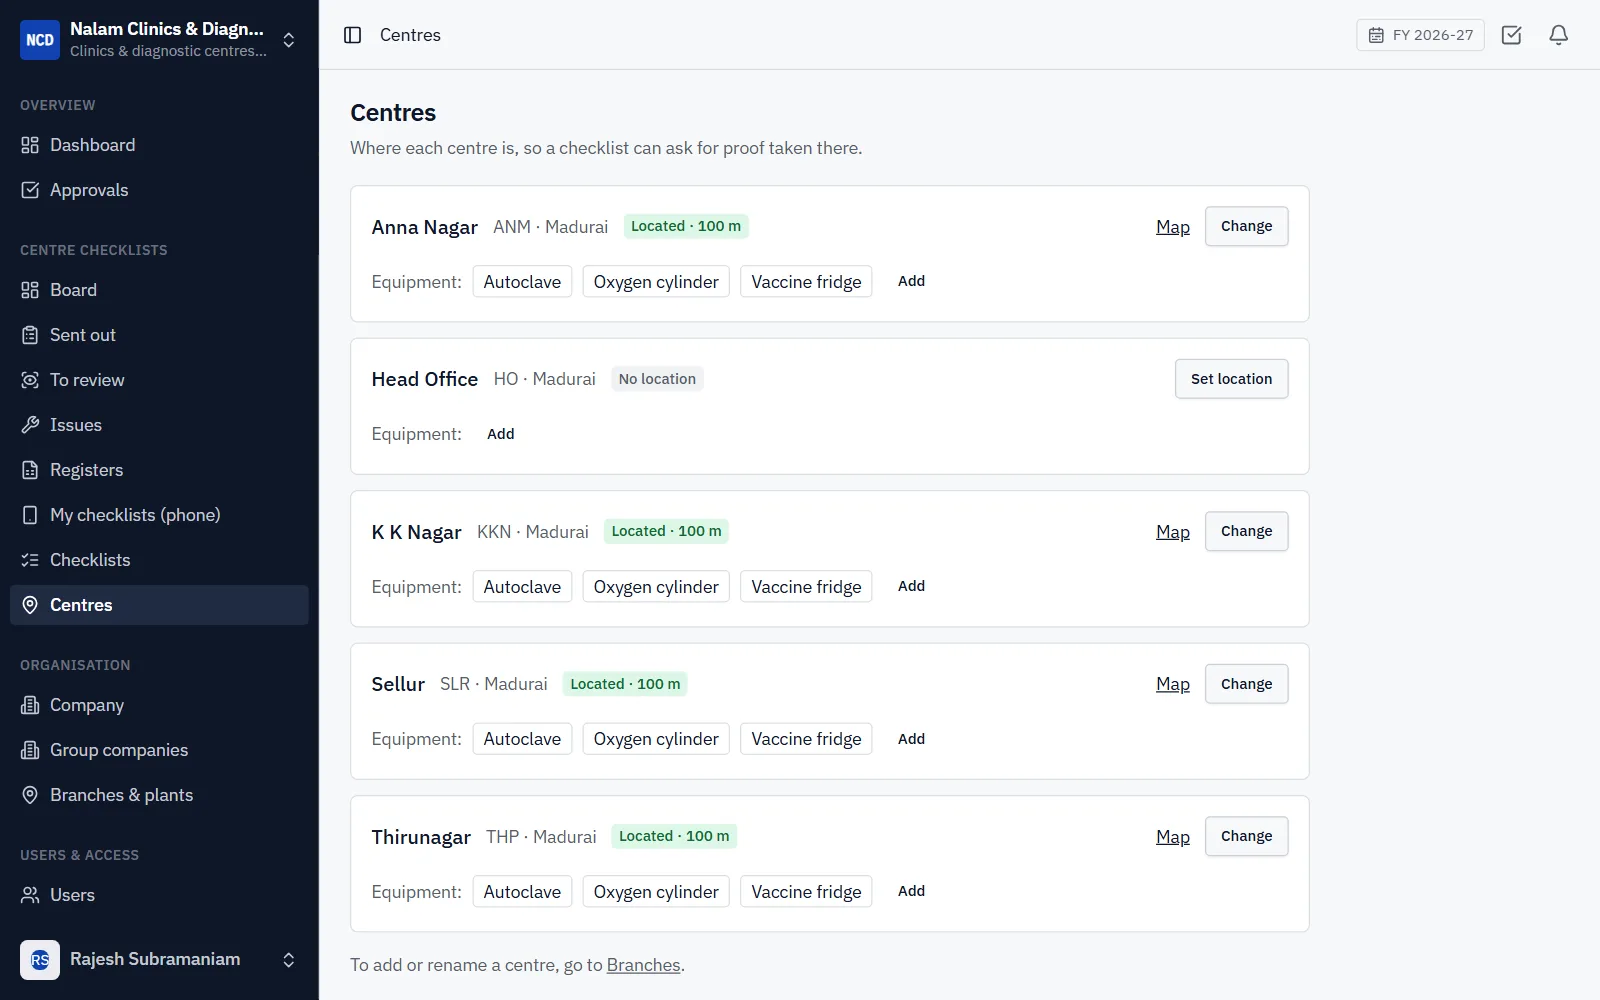Add equipment to Anna Nagar
The height and width of the screenshot is (1000, 1600).
(911, 281)
